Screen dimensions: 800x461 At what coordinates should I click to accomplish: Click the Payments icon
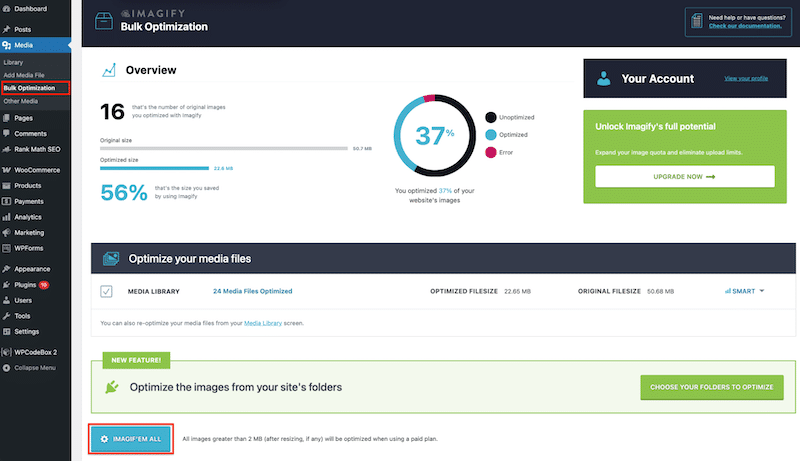(6, 201)
